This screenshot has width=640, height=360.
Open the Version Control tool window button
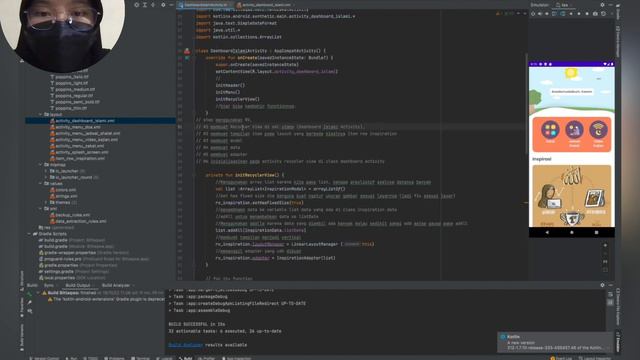(44, 358)
